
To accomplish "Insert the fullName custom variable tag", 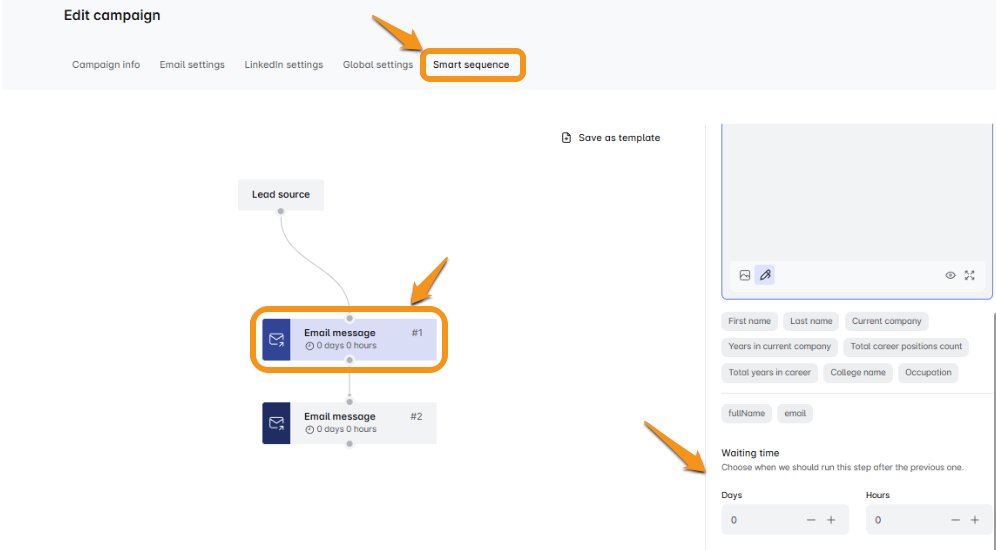I will [746, 413].
